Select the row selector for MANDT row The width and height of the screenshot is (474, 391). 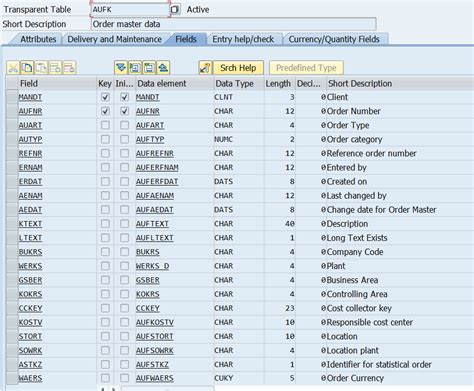pos(12,97)
